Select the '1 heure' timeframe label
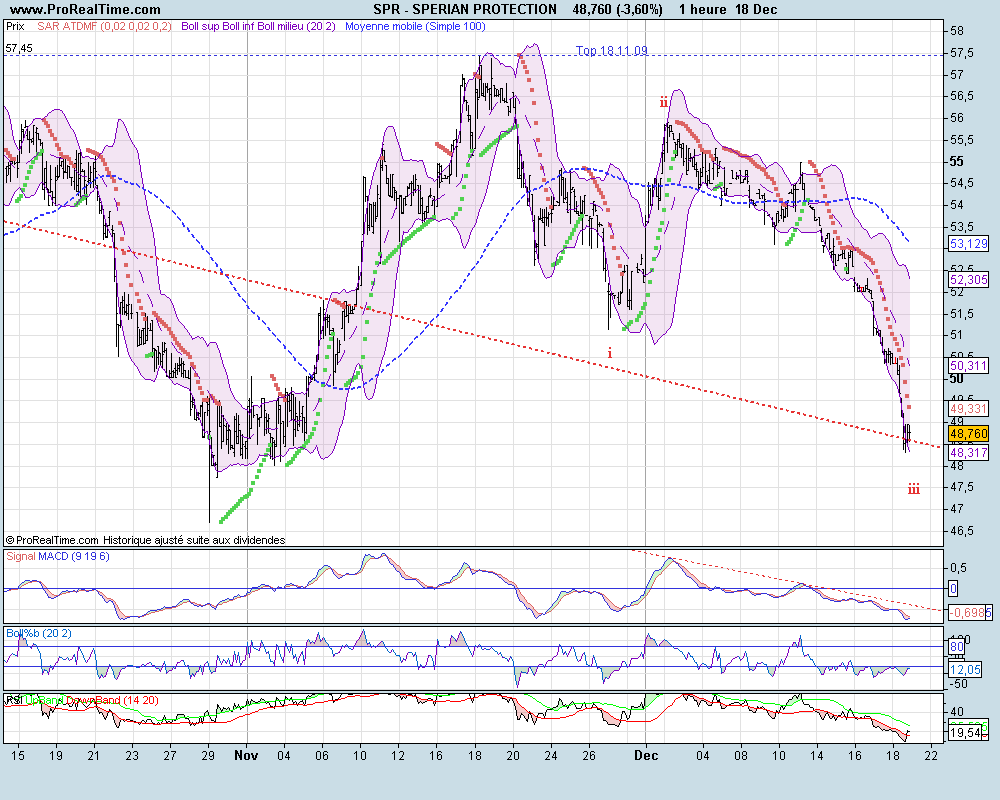The height and width of the screenshot is (800, 1000). (x=703, y=10)
